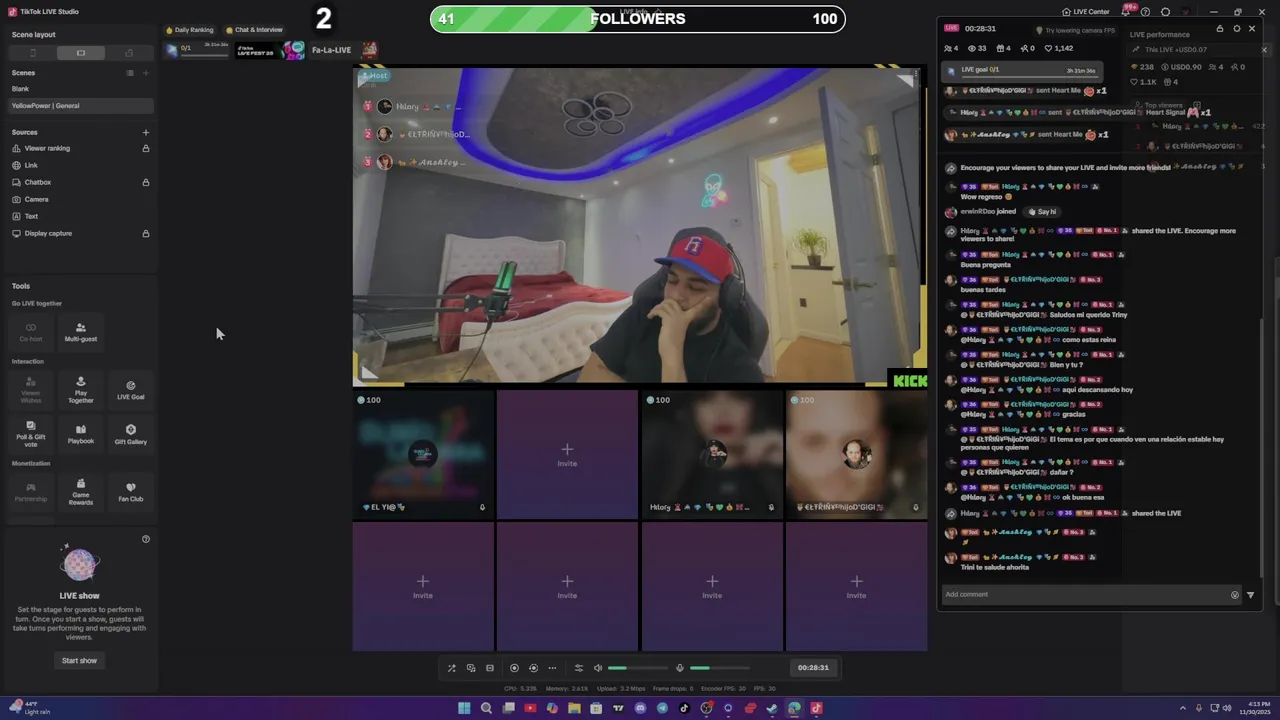Viewport: 1280px width, 720px height.
Task: Open the EL YI@ guest tile
Action: pyautogui.click(x=423, y=454)
